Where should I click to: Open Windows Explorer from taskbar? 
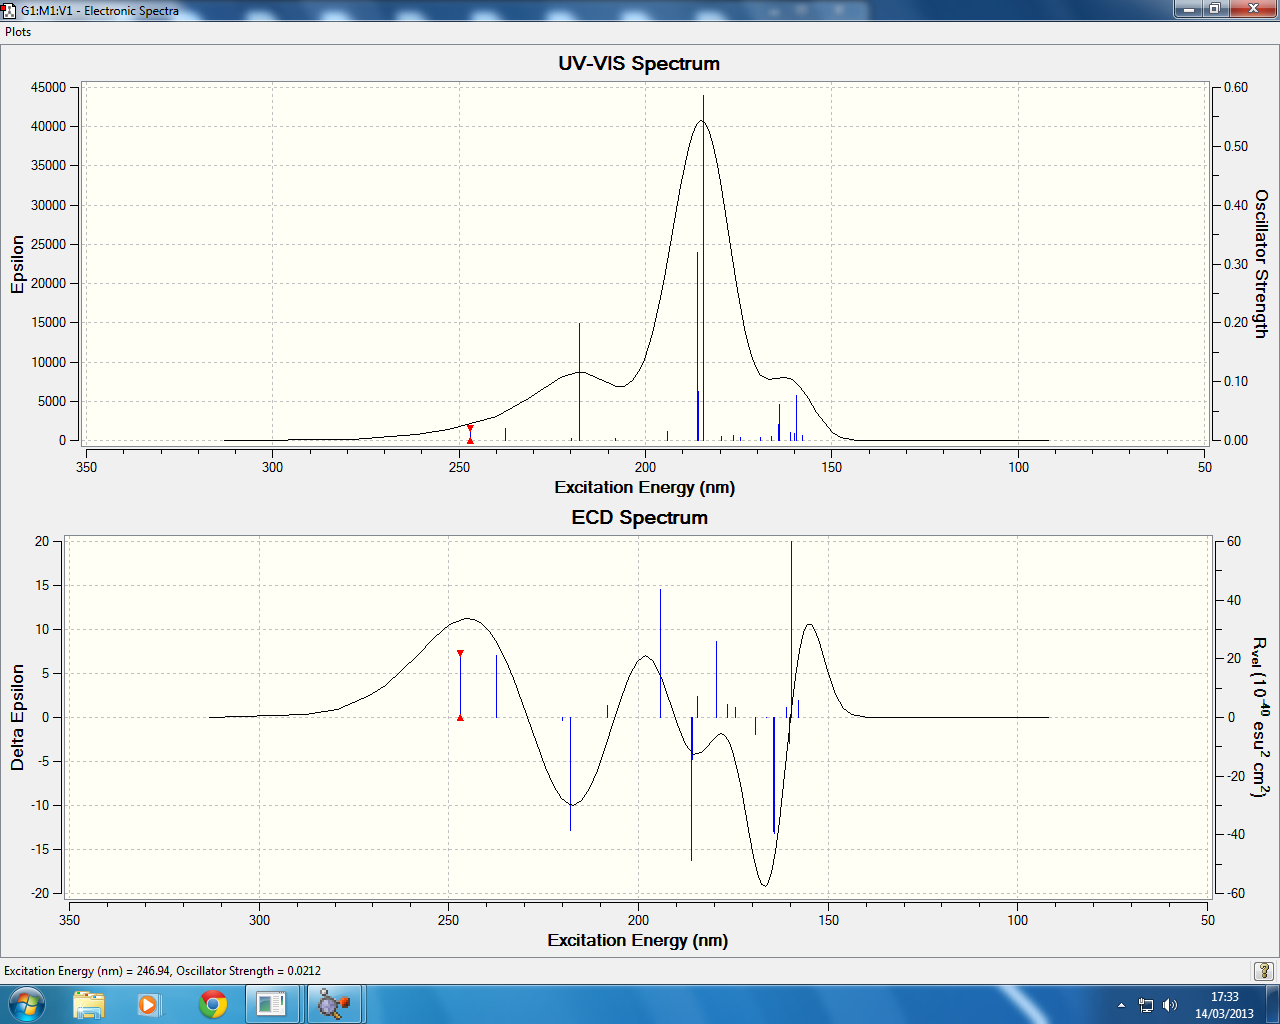click(89, 1004)
